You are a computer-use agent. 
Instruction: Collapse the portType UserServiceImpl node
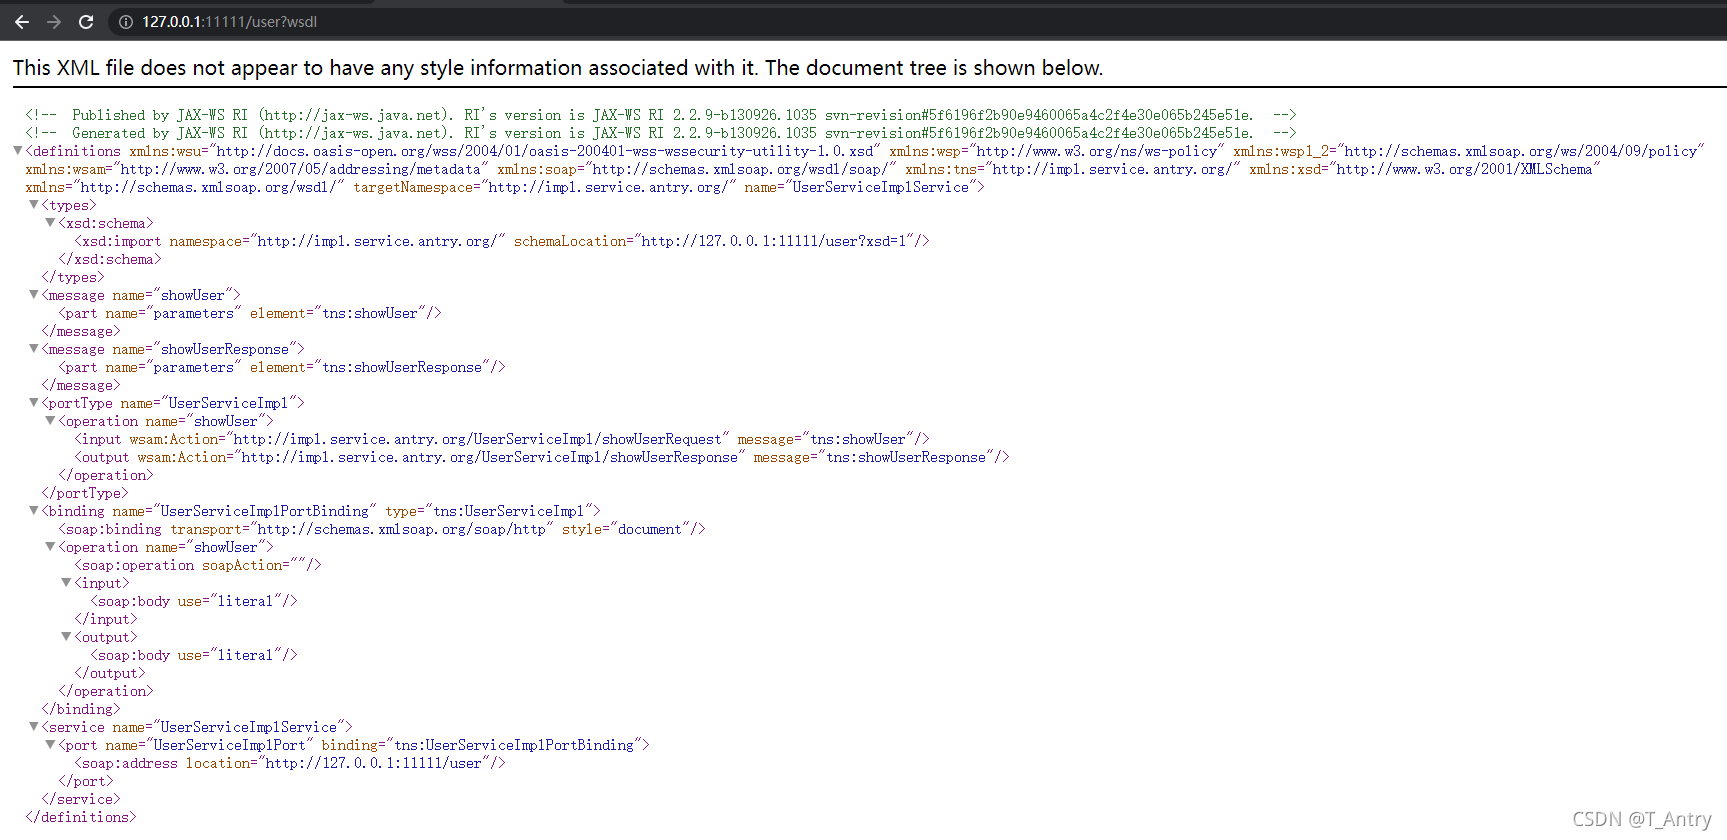[x=34, y=403]
